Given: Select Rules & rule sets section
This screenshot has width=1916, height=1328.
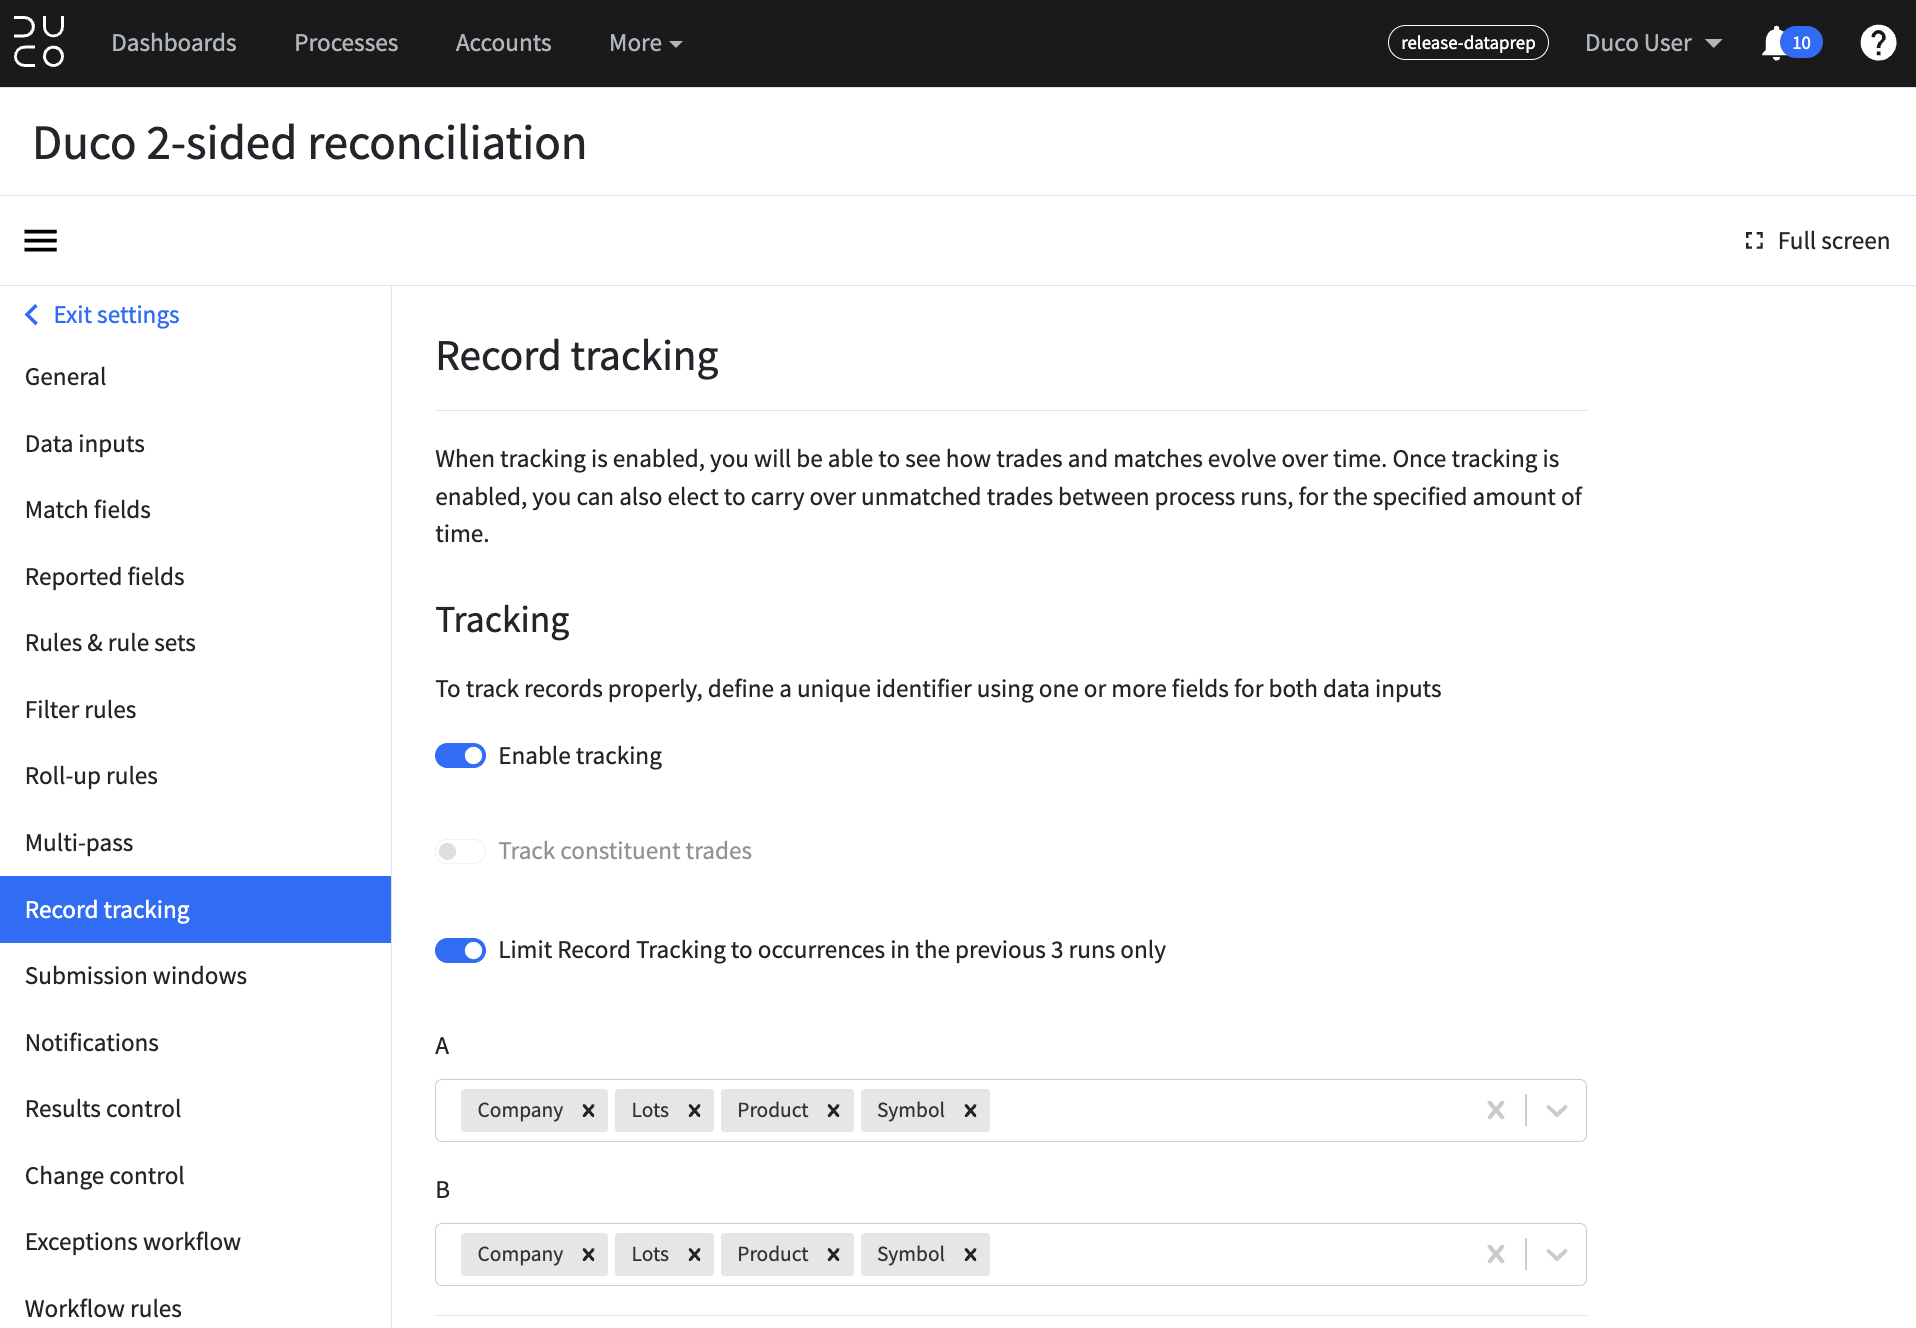Looking at the screenshot, I should pos(195,643).
